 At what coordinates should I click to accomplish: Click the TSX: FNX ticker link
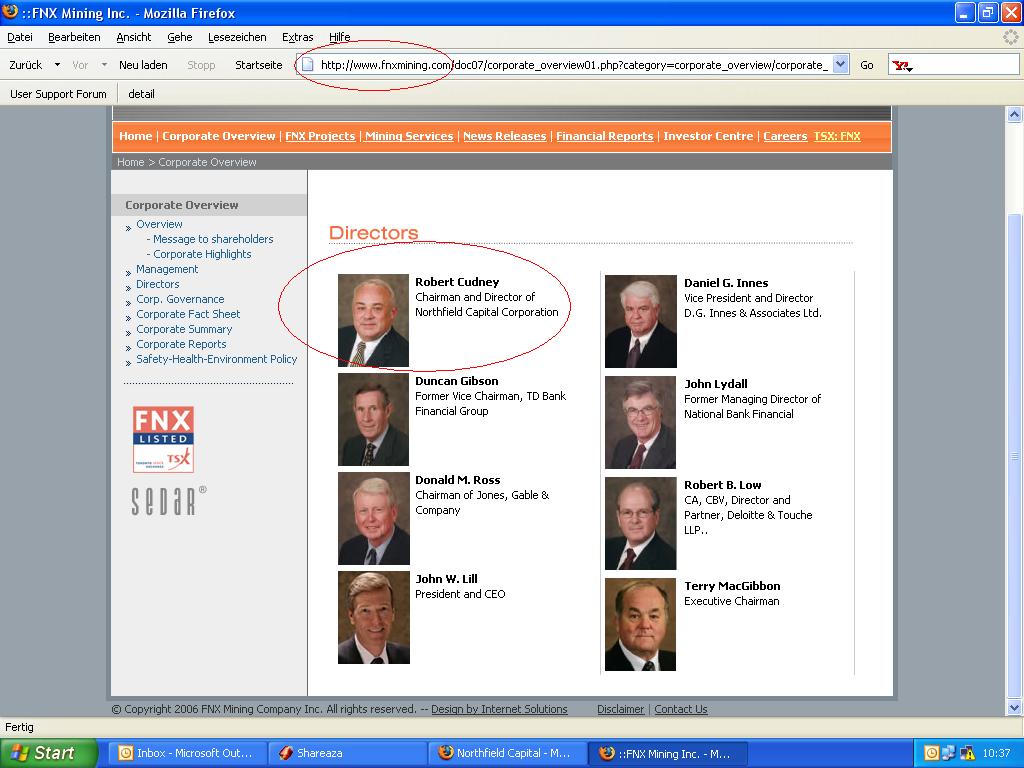837,136
